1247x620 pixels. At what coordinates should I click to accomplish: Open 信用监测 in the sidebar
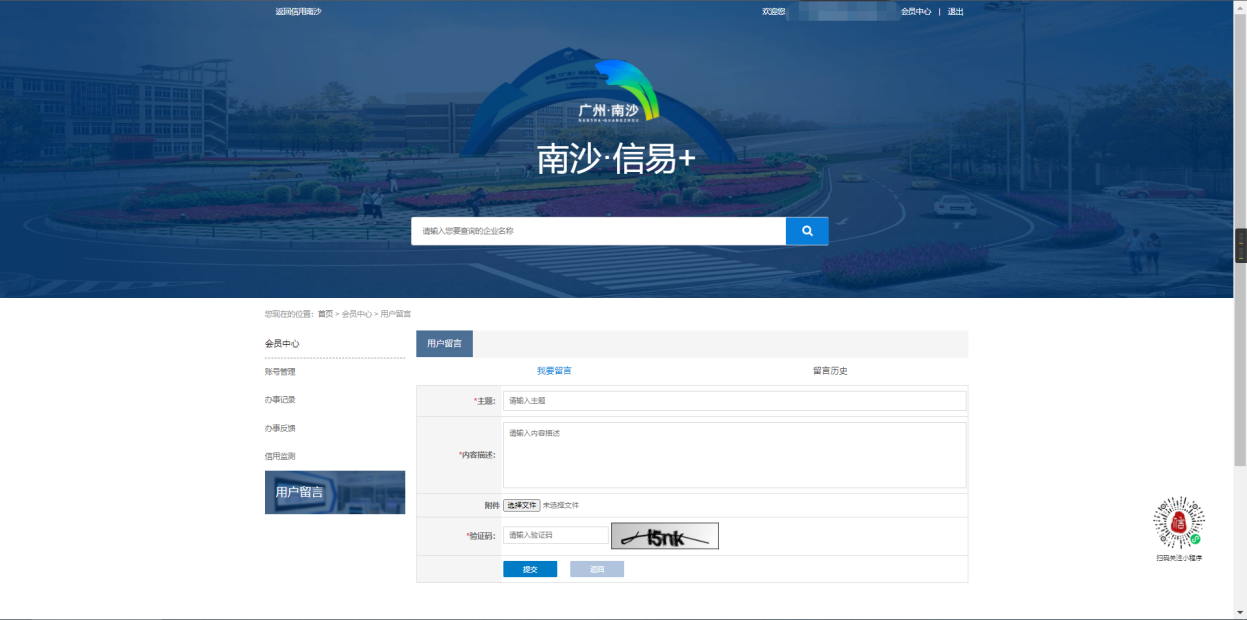280,456
